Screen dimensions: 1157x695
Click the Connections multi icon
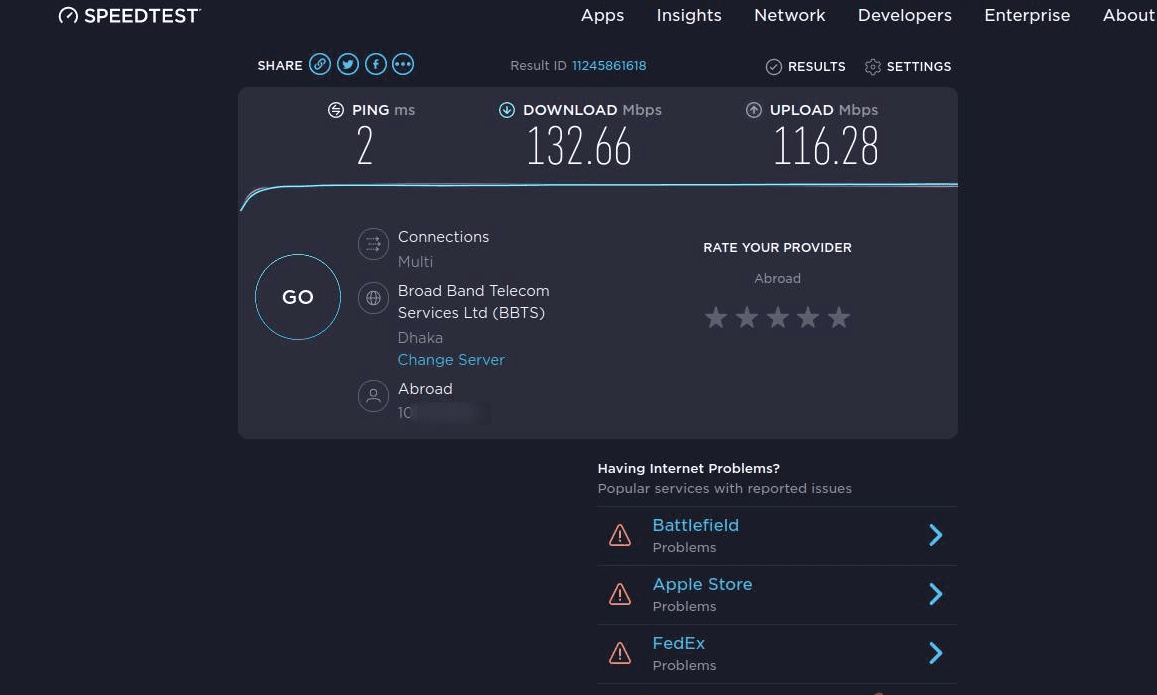coord(373,244)
